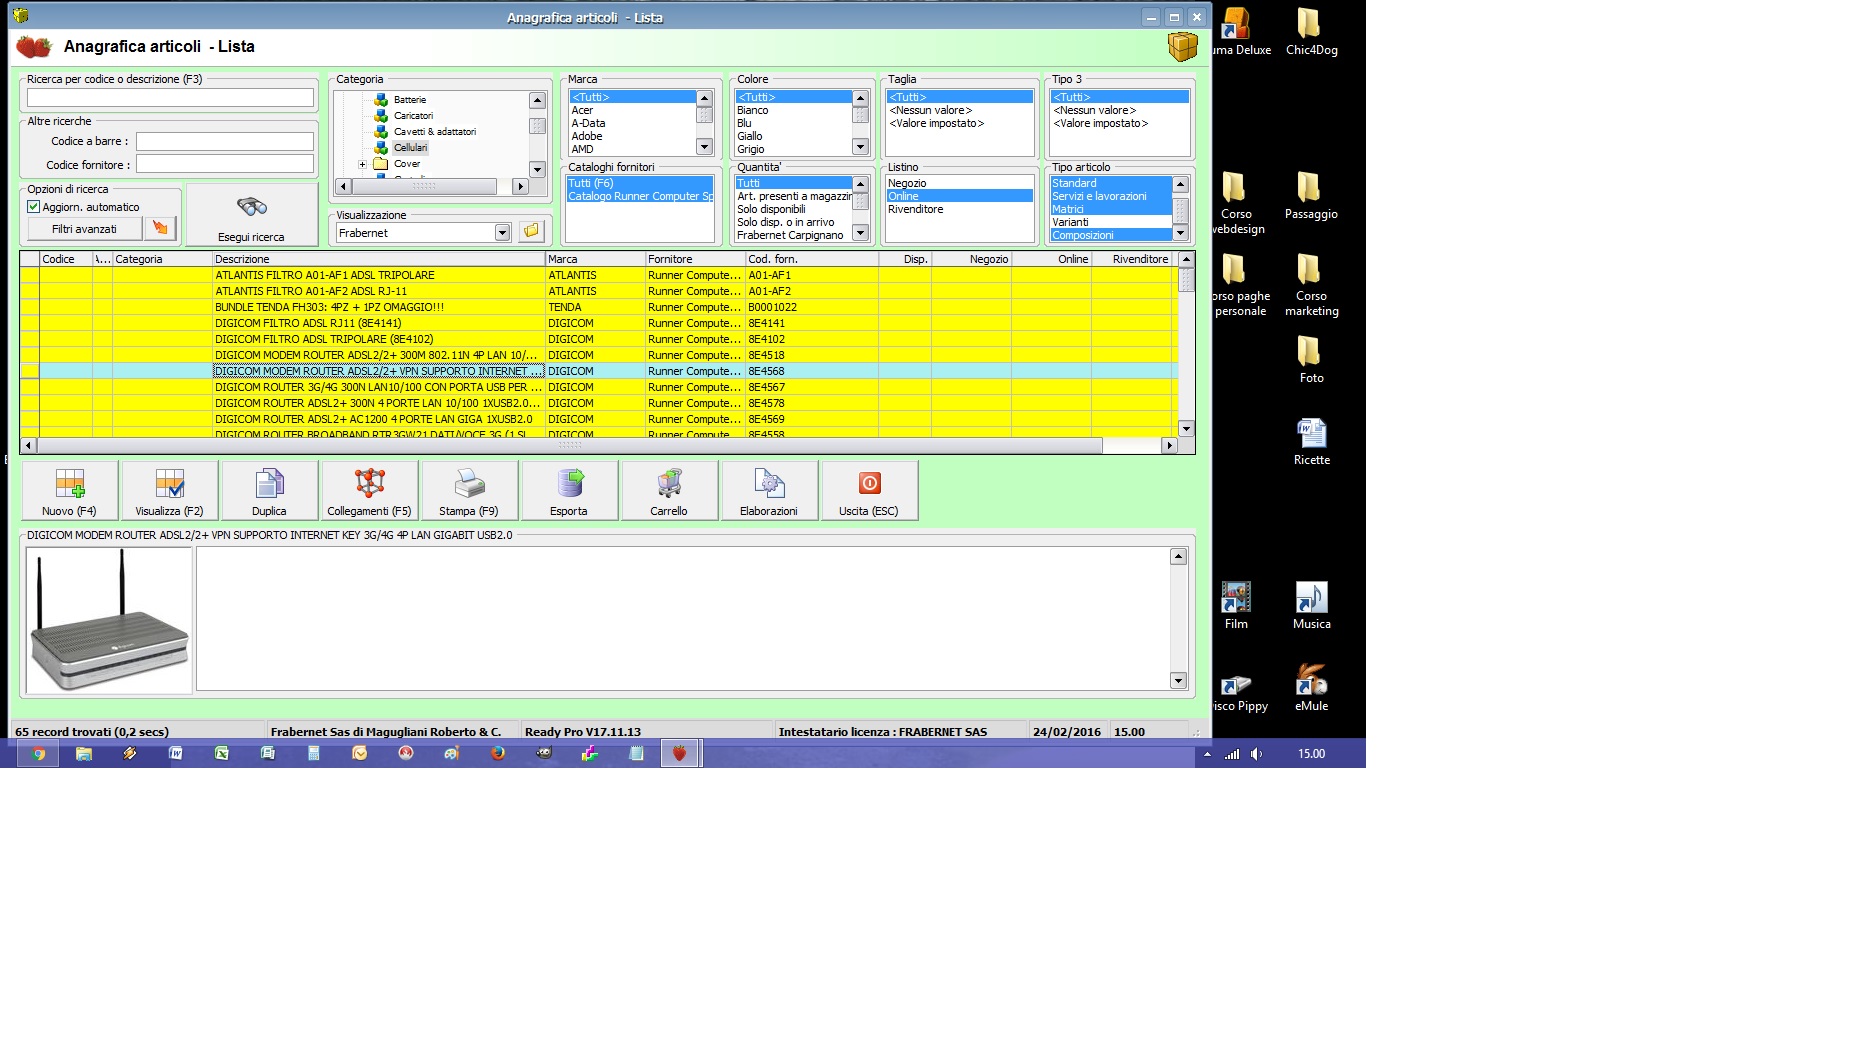
Task: Click the Codice a barre input field
Action: (225, 141)
